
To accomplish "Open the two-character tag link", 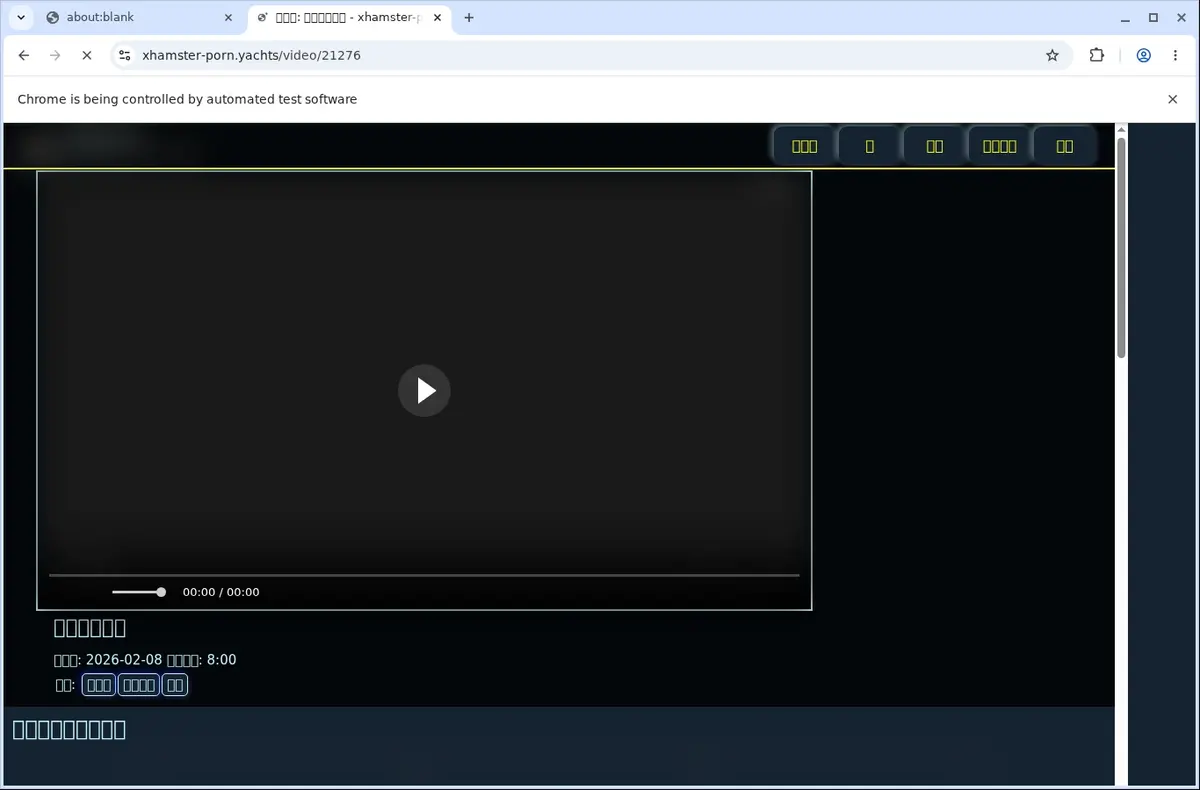I will click(175, 685).
